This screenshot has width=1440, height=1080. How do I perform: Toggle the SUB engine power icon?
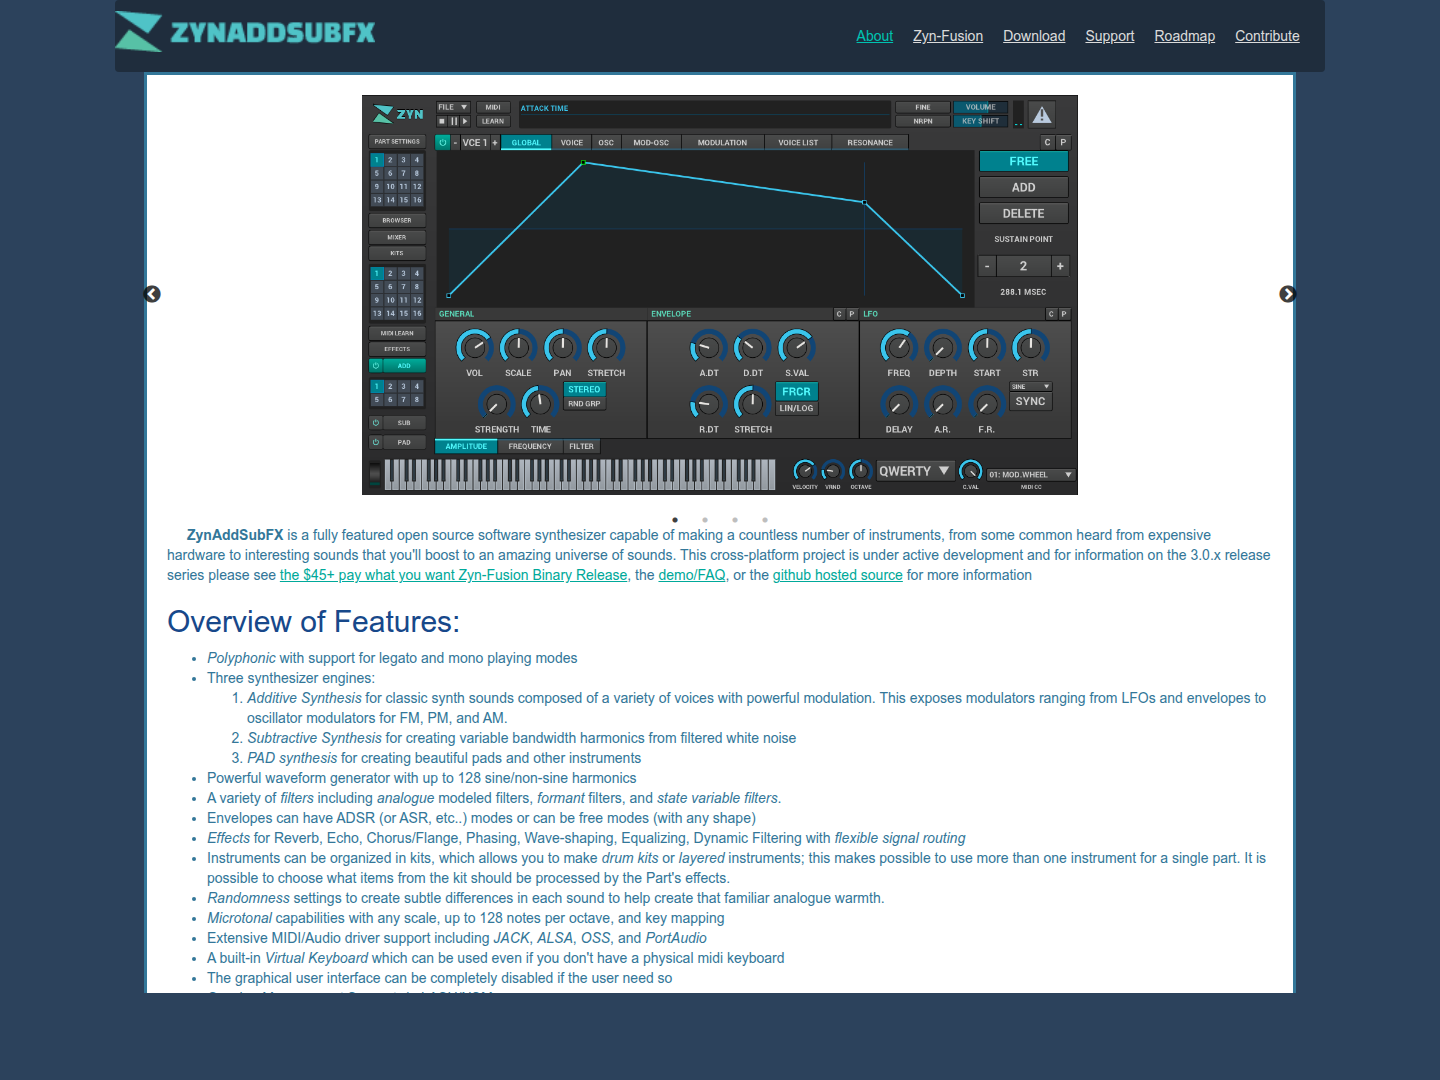[x=376, y=423]
